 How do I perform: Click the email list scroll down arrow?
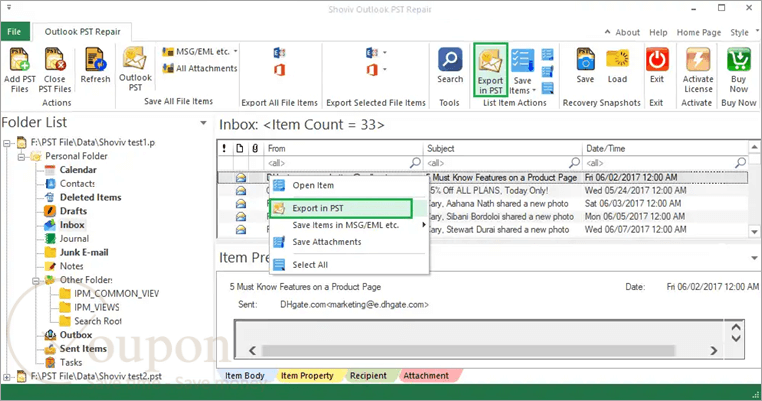754,232
